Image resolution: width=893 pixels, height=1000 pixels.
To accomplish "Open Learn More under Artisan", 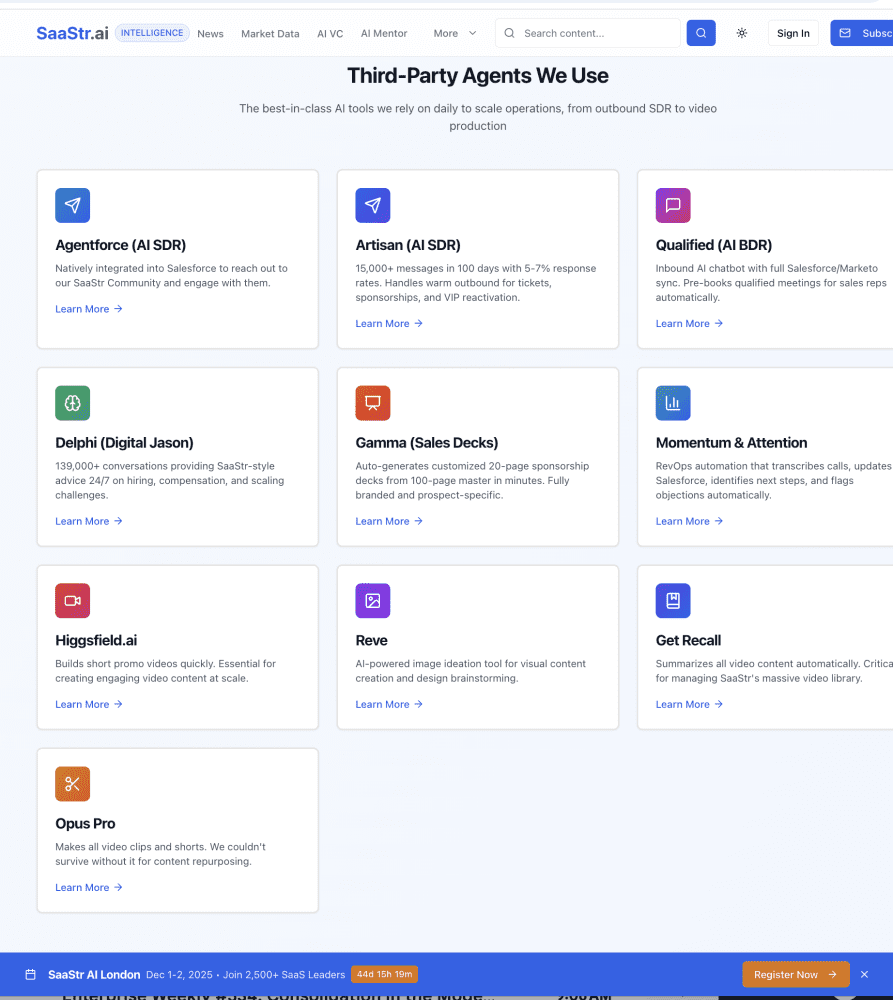I will pyautogui.click(x=389, y=323).
